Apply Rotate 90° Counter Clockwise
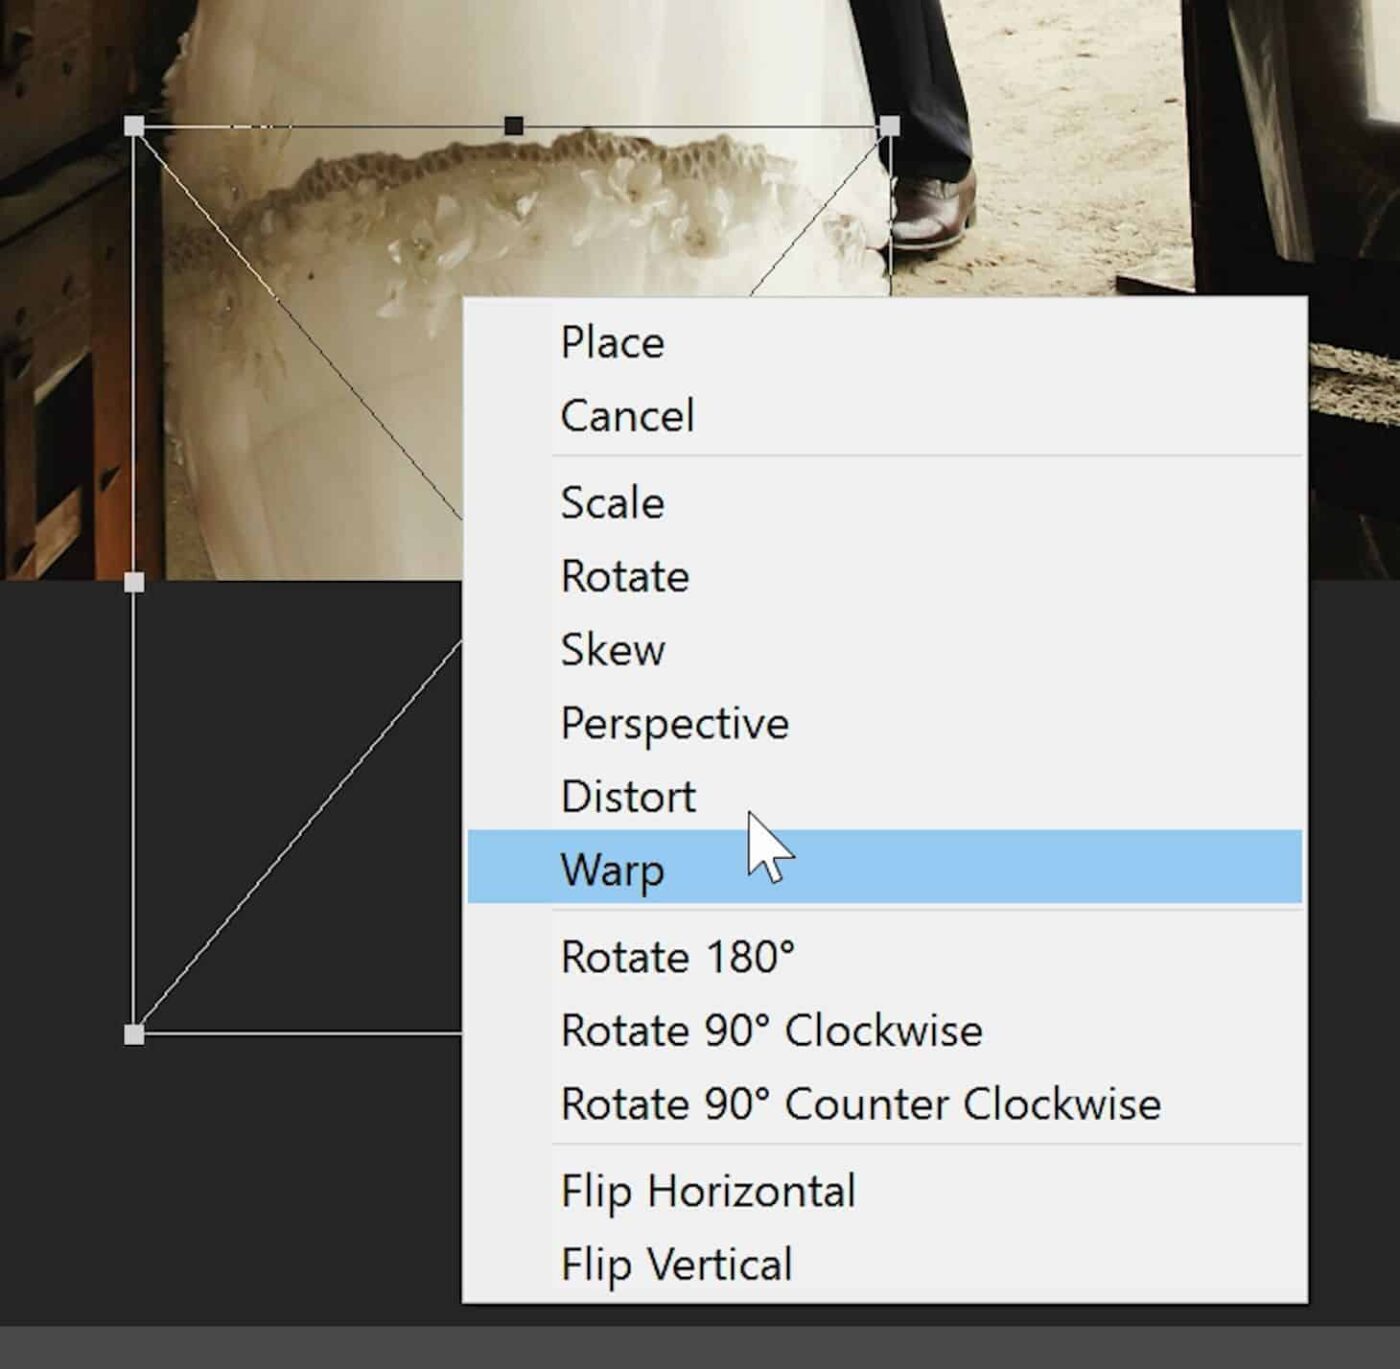This screenshot has height=1369, width=1400. (x=862, y=1103)
